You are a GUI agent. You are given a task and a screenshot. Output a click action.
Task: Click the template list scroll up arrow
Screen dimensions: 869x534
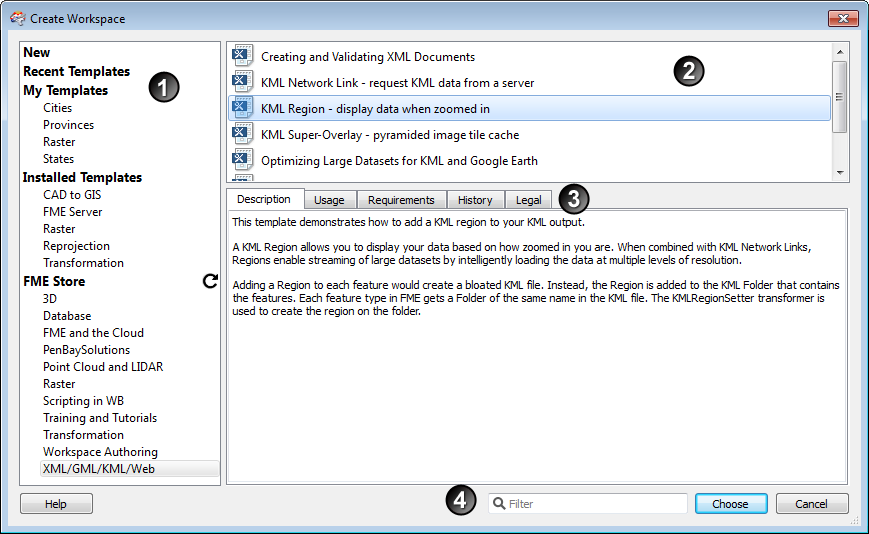[840, 52]
